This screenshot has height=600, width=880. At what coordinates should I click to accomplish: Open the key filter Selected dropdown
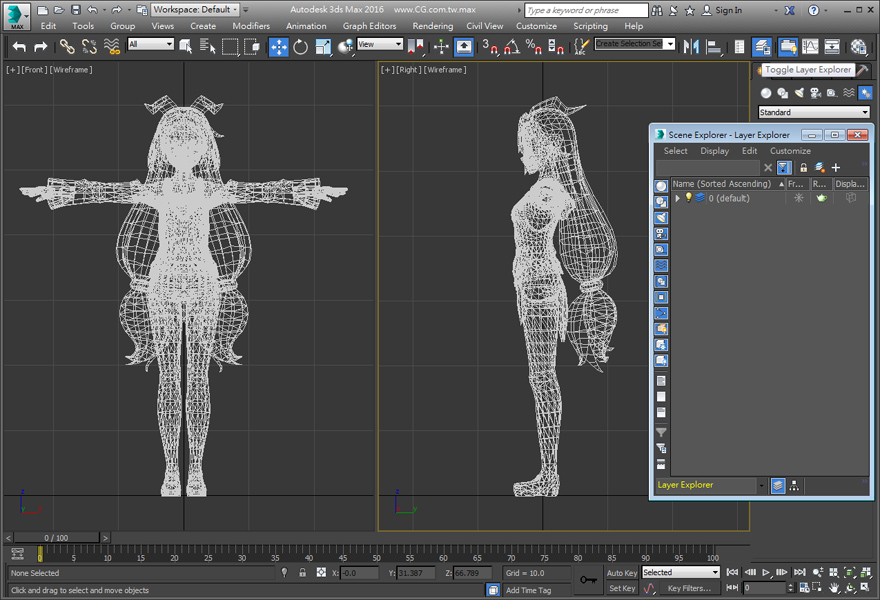pyautogui.click(x=681, y=572)
